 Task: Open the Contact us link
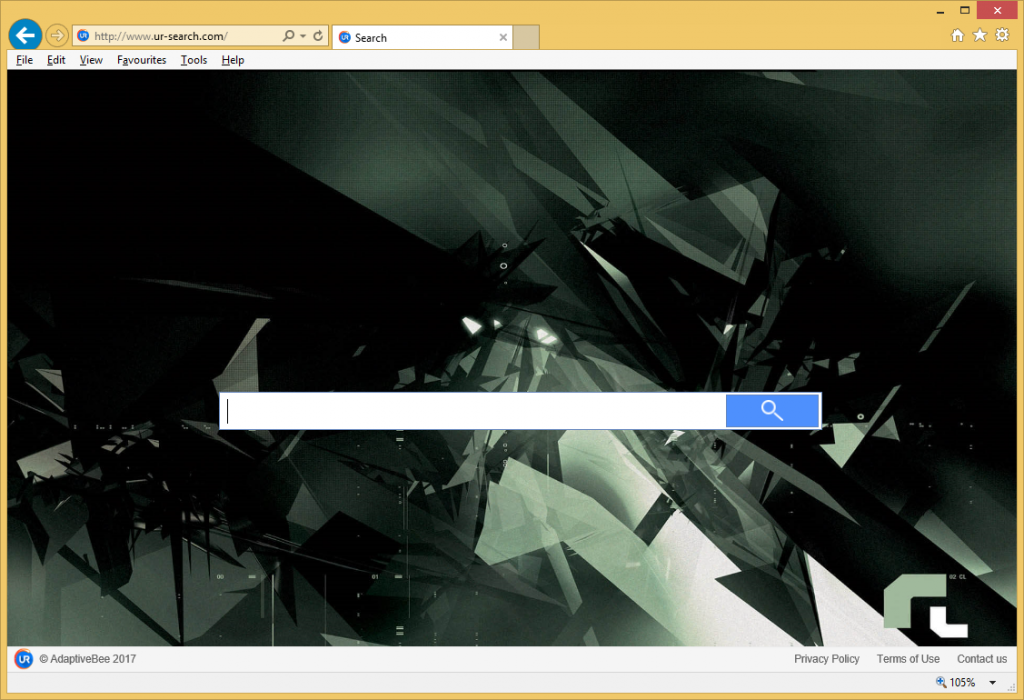982,660
